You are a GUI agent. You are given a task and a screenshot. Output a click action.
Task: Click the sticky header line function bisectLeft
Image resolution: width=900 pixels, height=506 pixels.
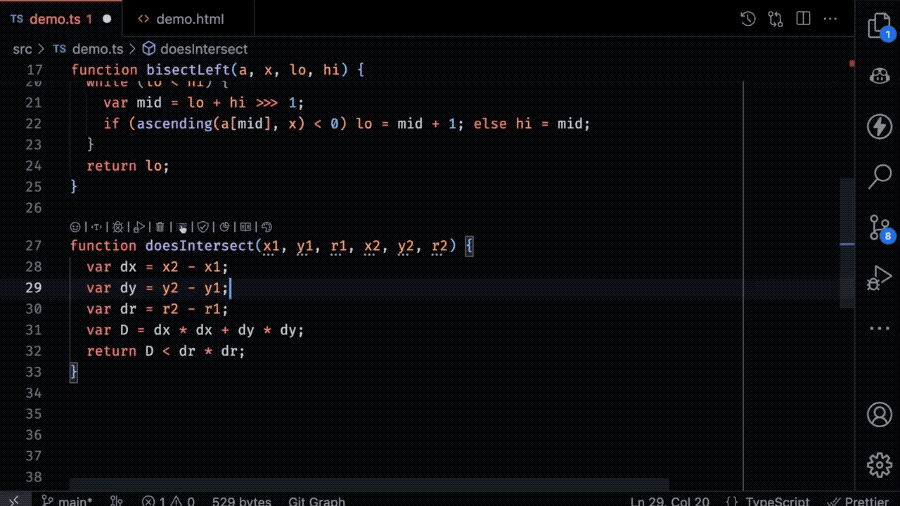(218, 70)
